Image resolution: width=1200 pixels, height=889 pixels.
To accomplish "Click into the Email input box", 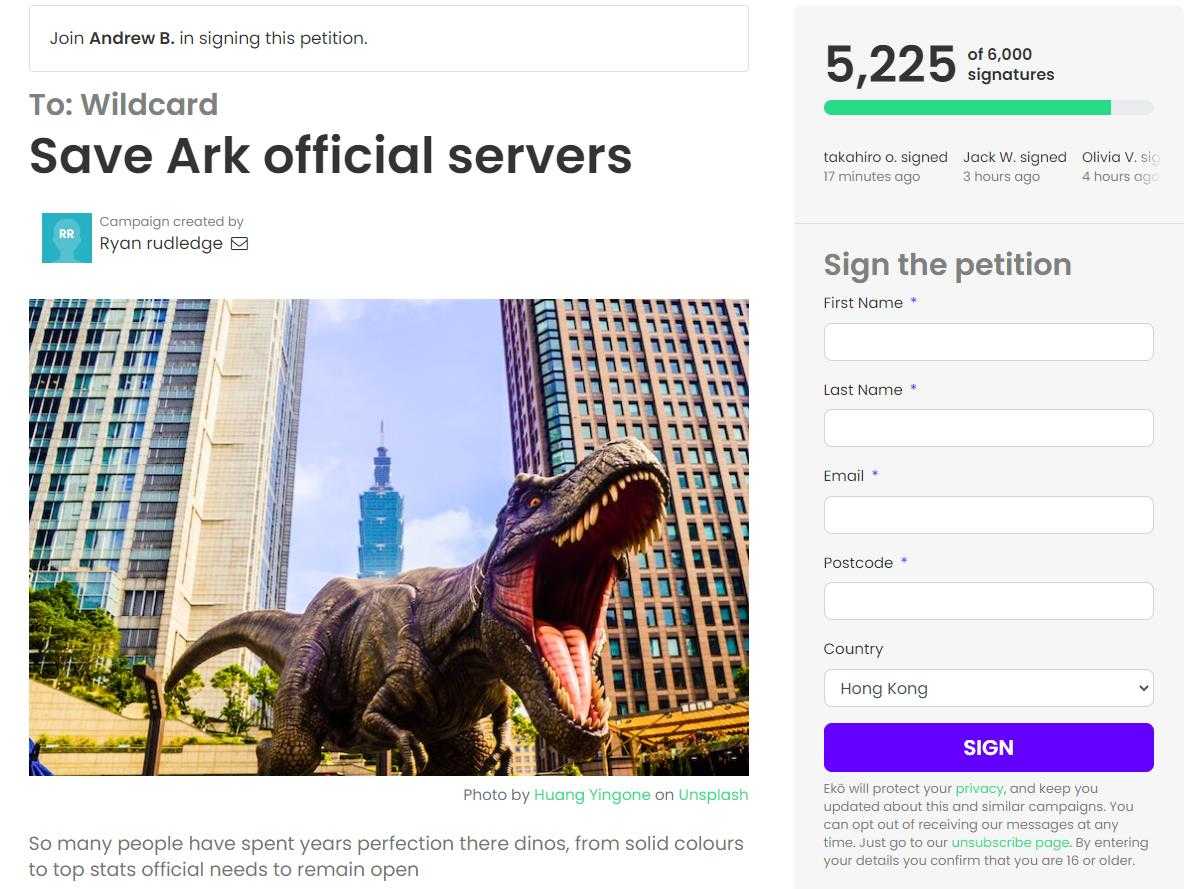I will tap(988, 515).
